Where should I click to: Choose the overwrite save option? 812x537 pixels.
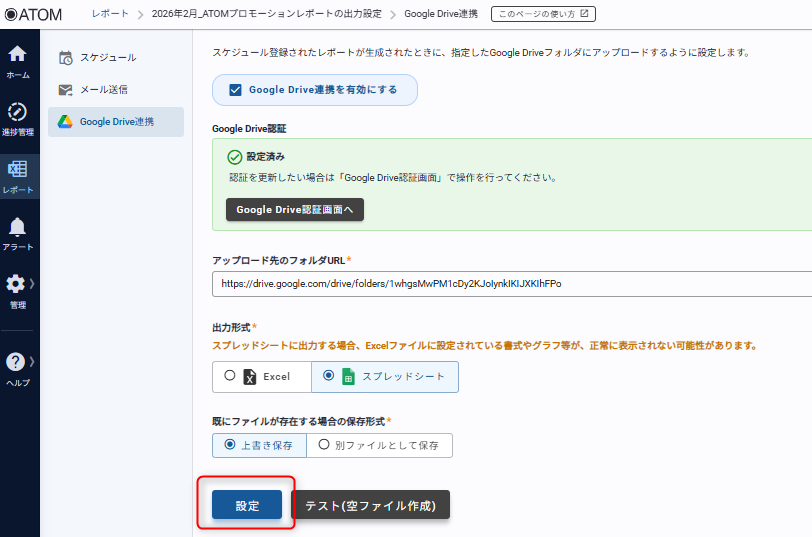(231, 444)
